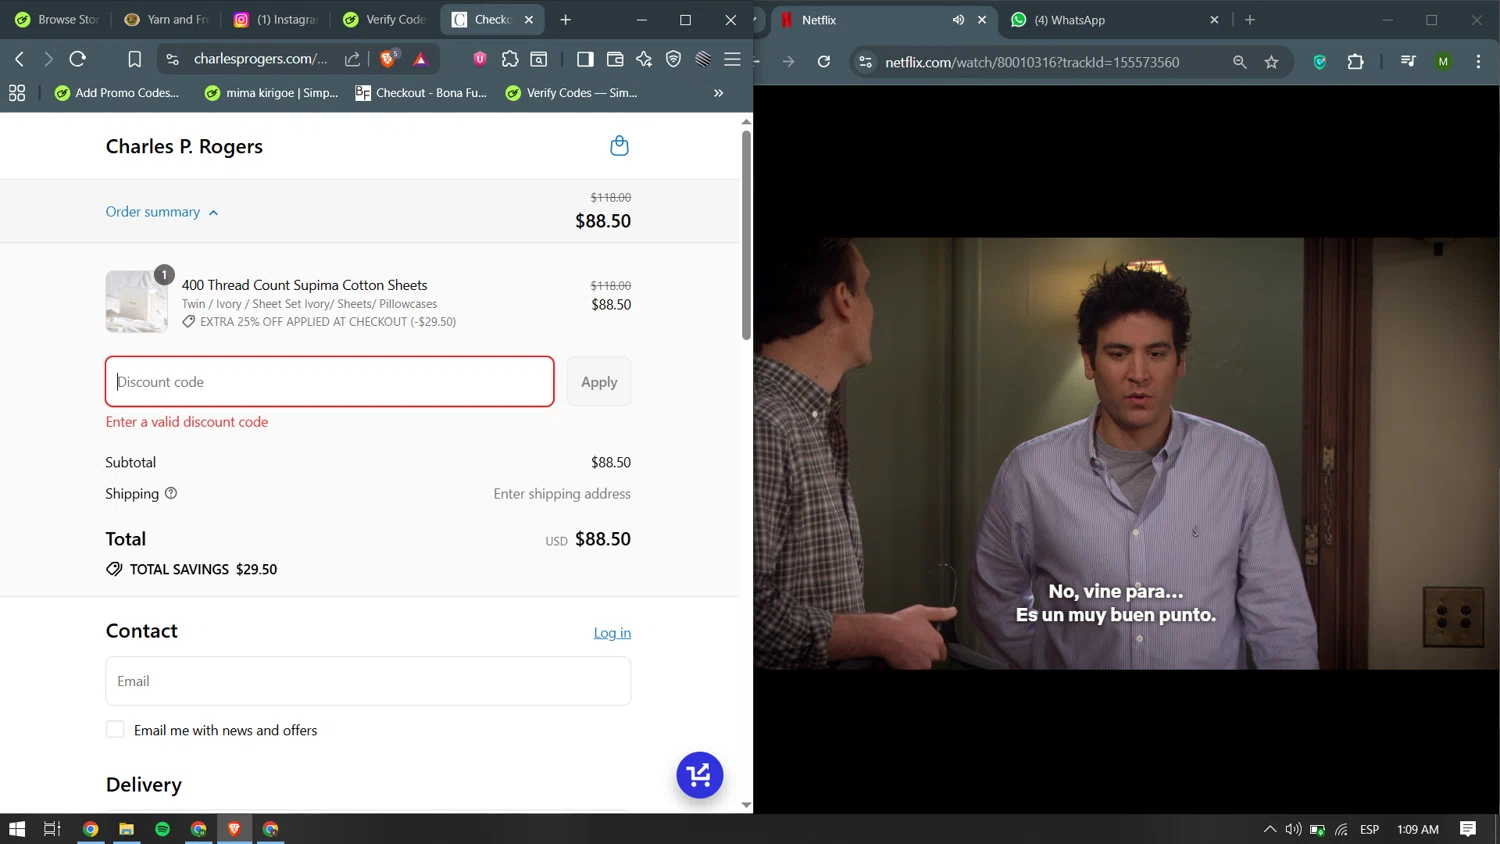Click the Apply discount button
Image resolution: width=1500 pixels, height=844 pixels.
click(599, 382)
